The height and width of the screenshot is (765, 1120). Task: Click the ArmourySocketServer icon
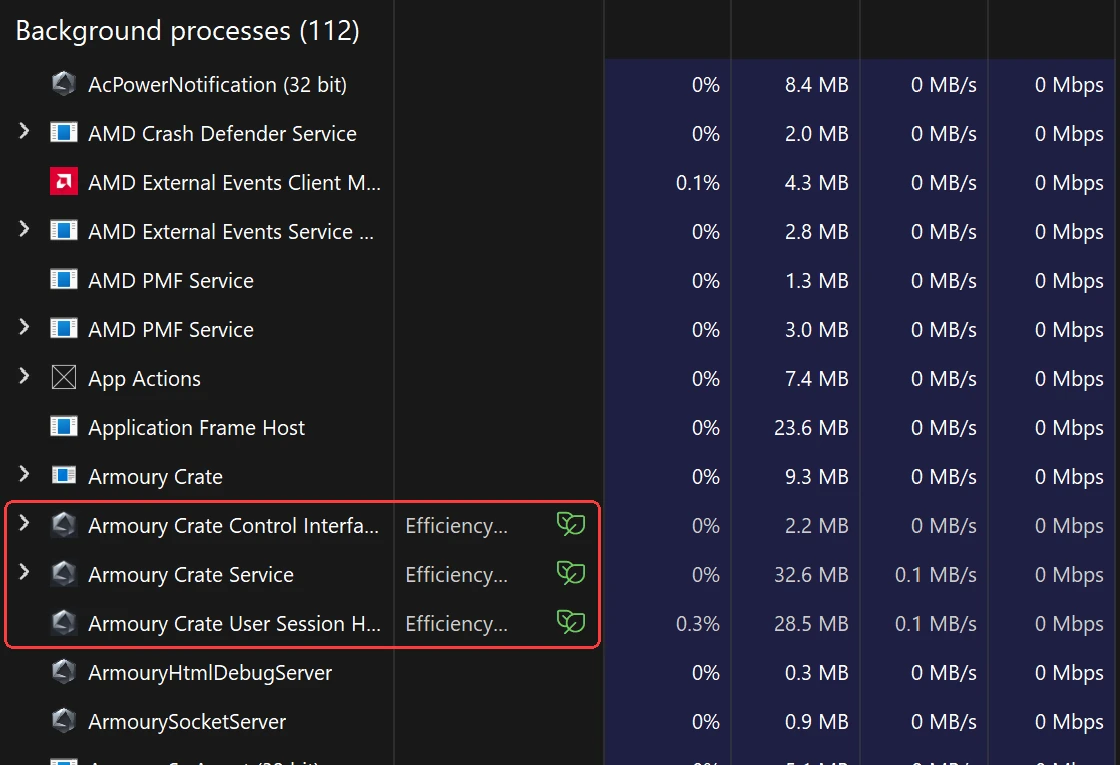(64, 721)
